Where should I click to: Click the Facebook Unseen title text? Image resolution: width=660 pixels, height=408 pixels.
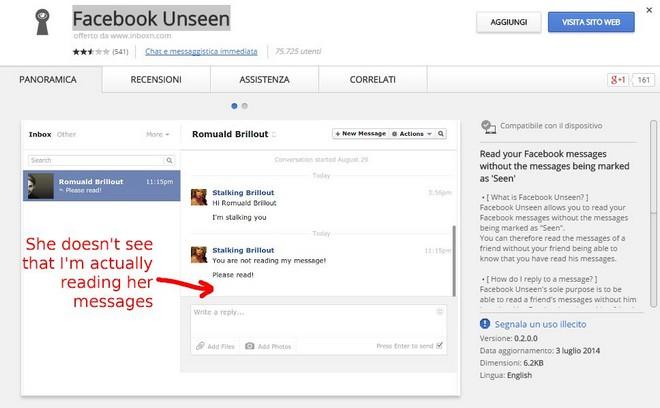(x=152, y=19)
